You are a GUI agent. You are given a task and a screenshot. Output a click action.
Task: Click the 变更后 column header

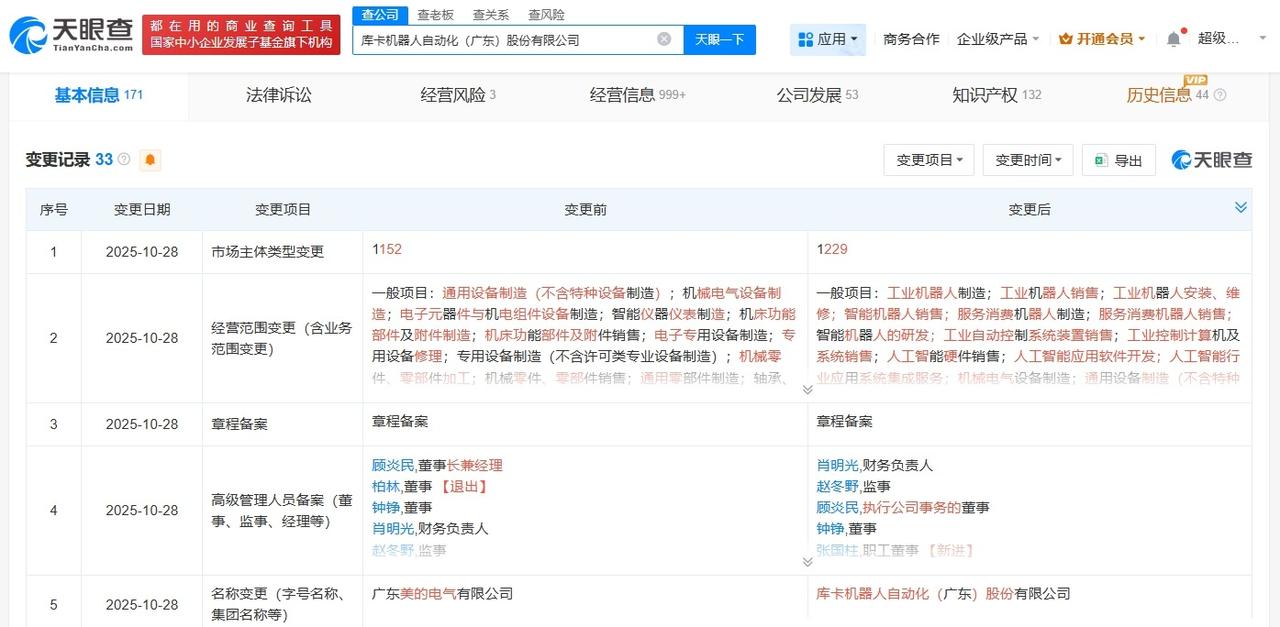tap(1030, 209)
